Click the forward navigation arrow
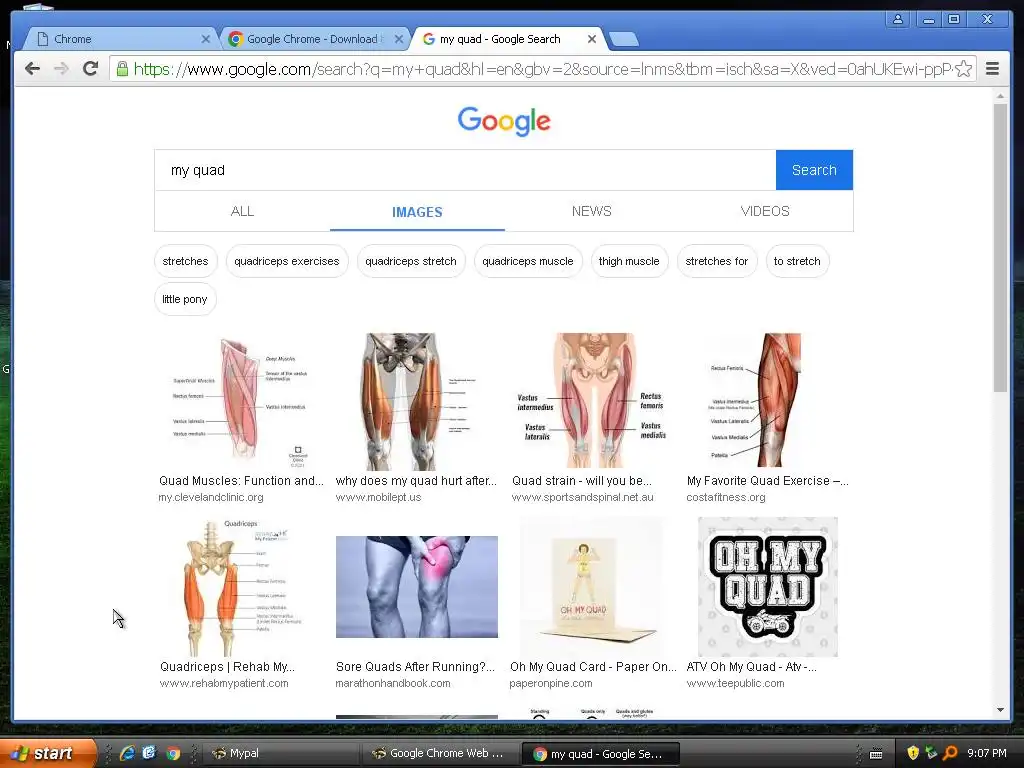The image size is (1024, 768). click(61, 69)
